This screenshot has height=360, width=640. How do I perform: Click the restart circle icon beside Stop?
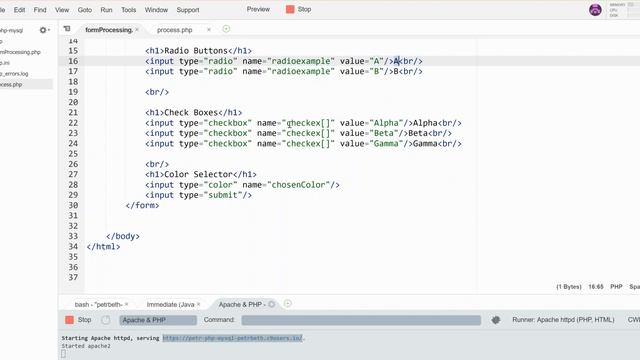pos(106,320)
